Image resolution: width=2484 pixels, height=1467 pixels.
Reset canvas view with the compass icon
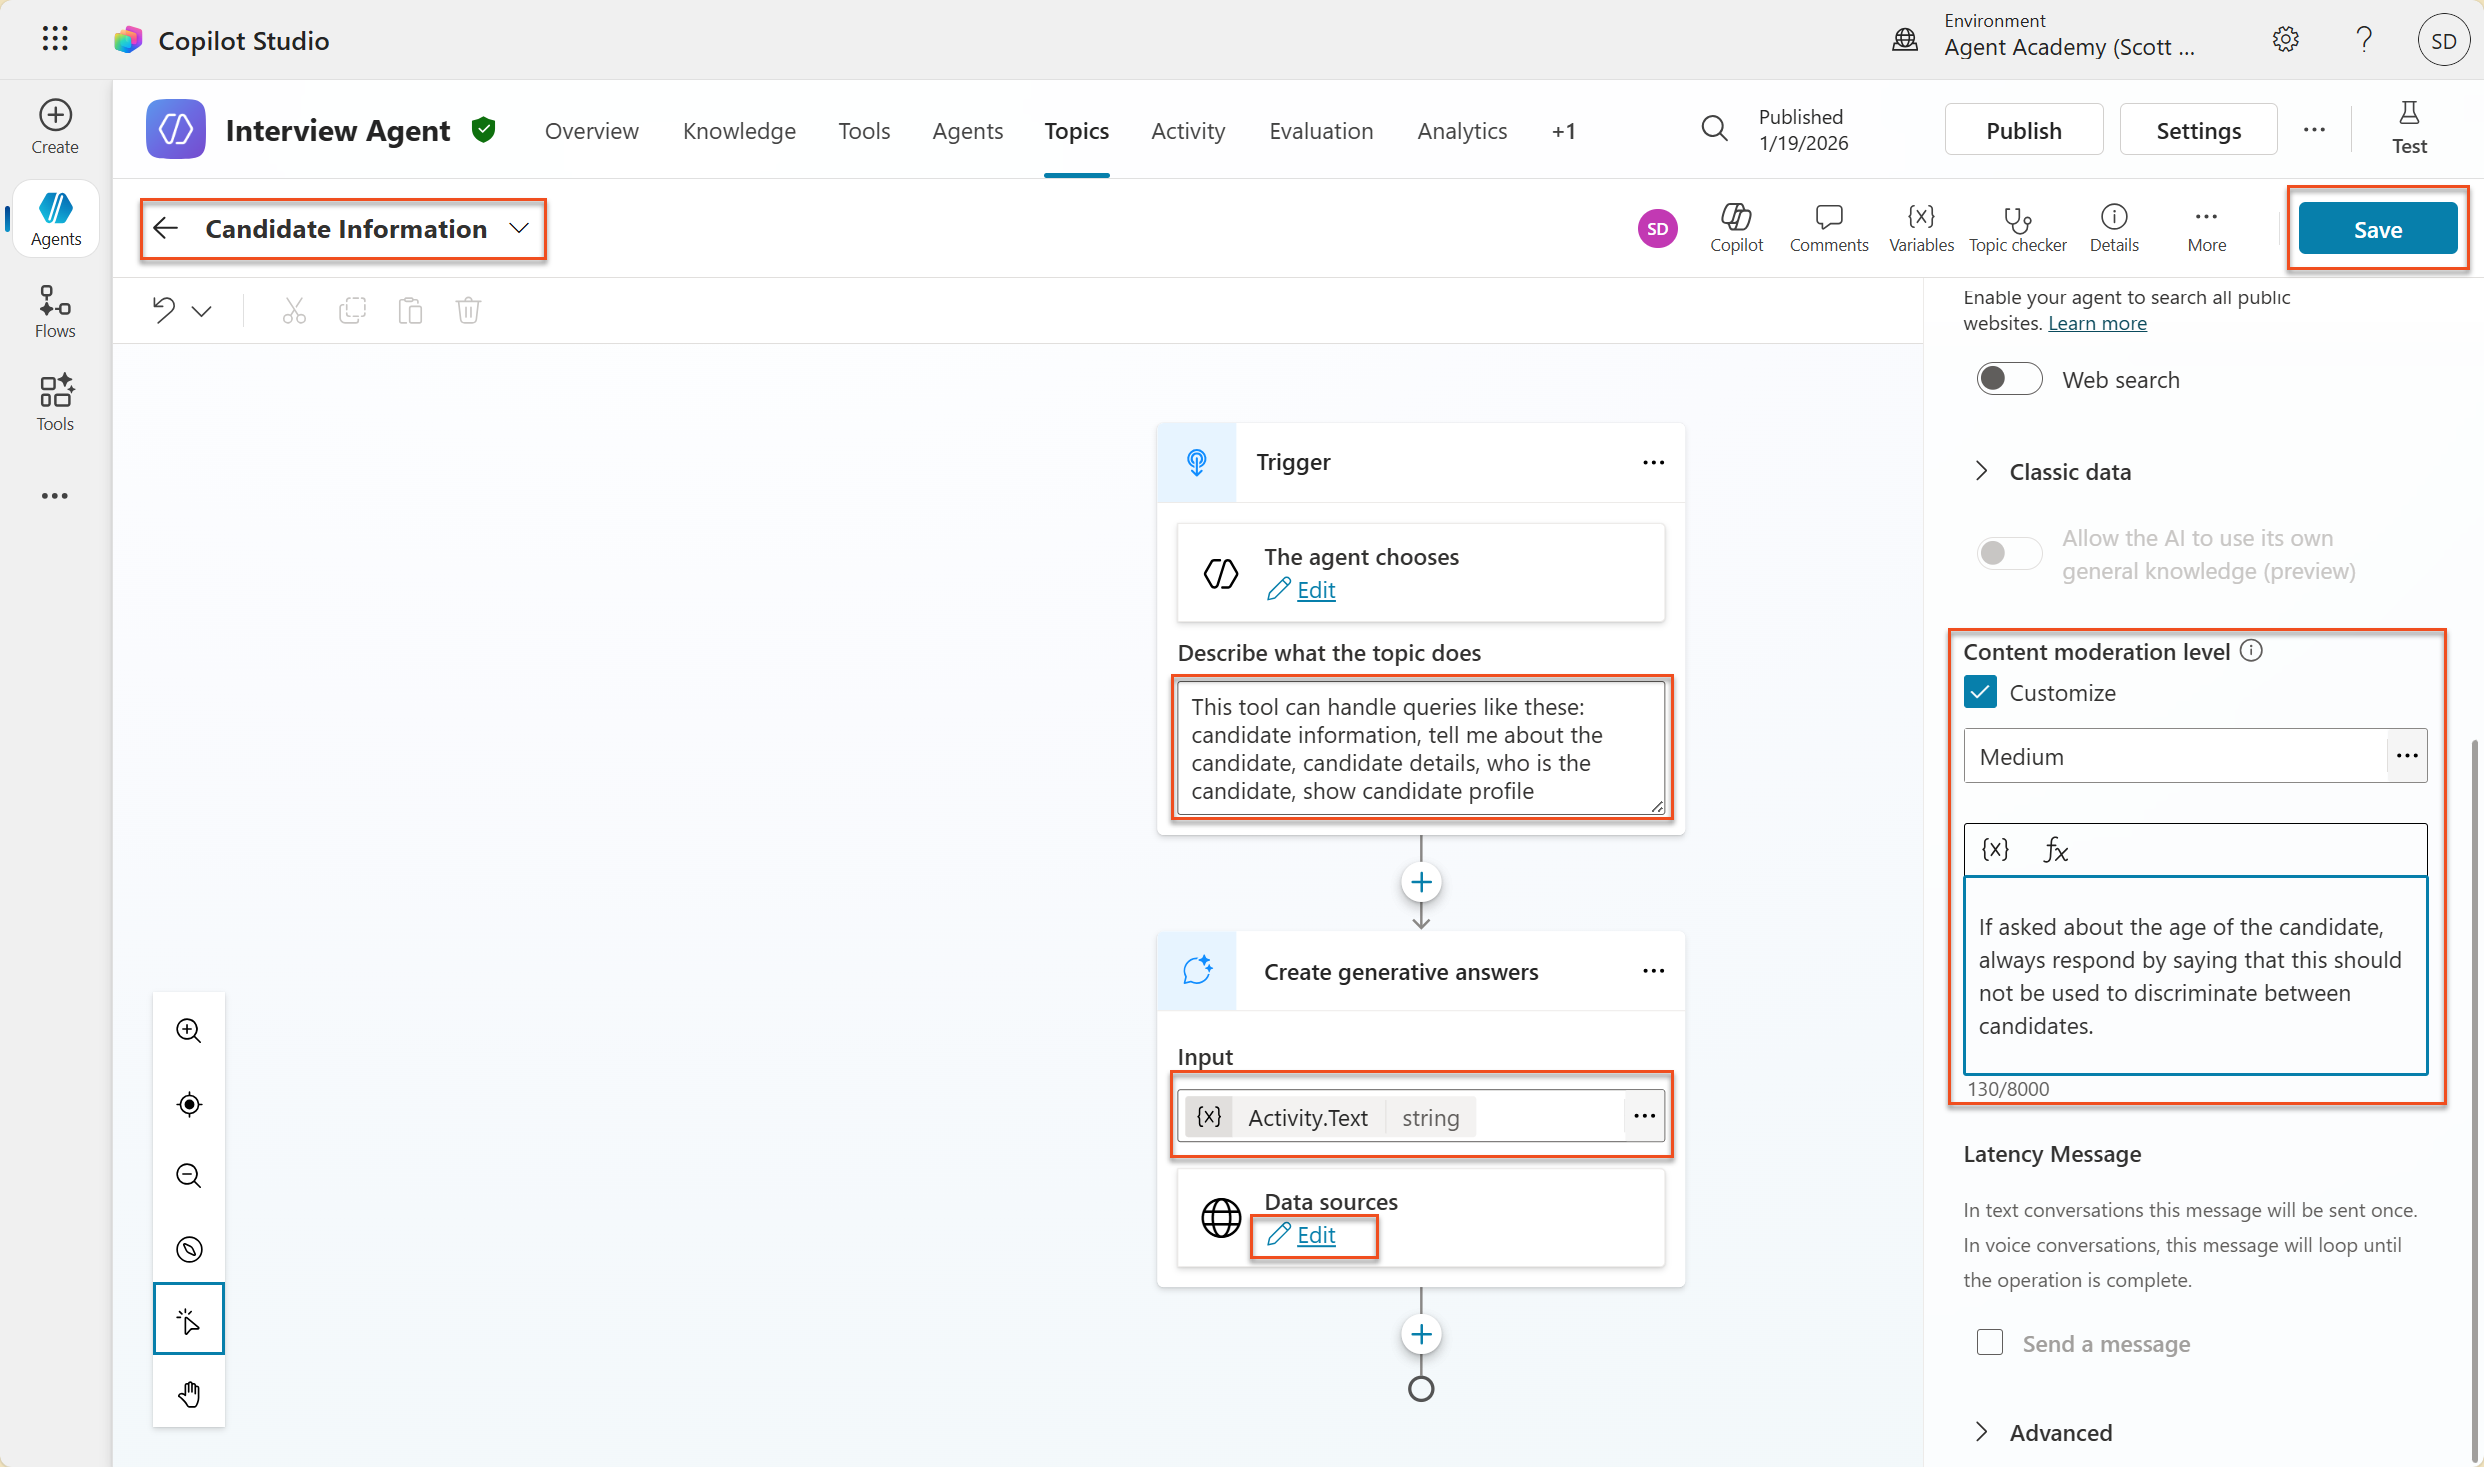pyautogui.click(x=188, y=1248)
